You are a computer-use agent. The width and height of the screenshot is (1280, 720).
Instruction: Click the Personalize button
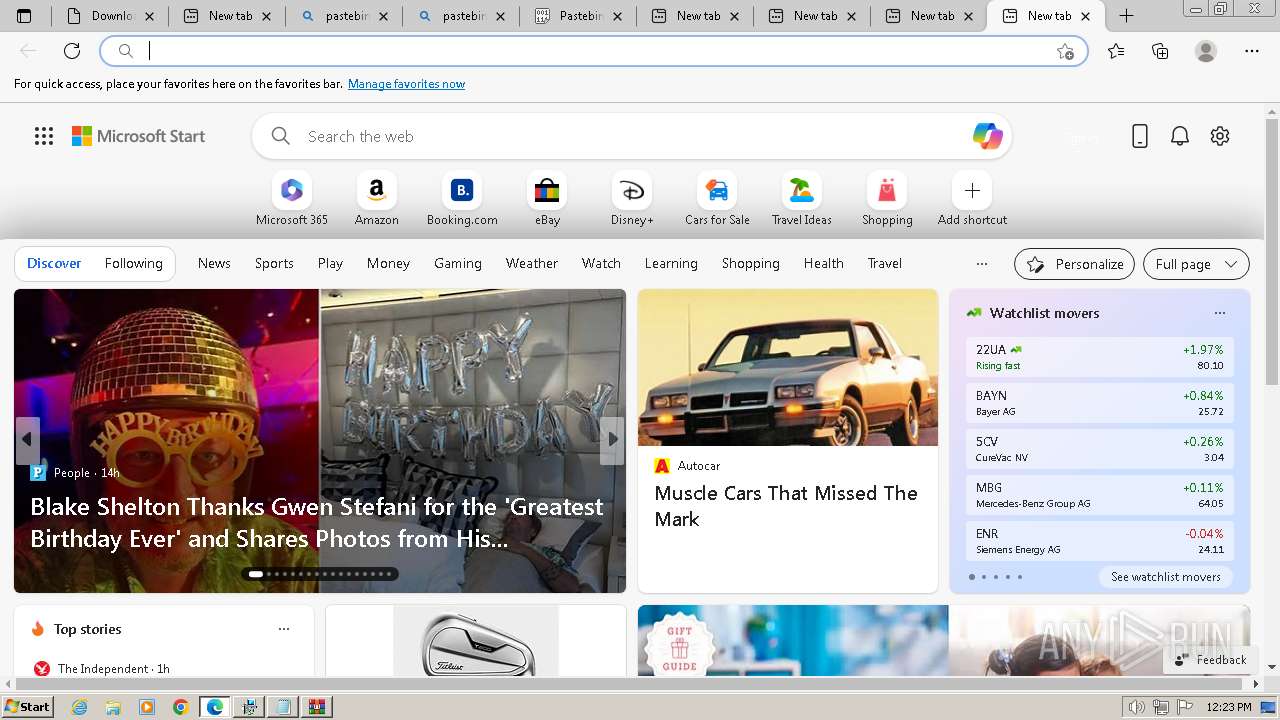coord(1074,264)
